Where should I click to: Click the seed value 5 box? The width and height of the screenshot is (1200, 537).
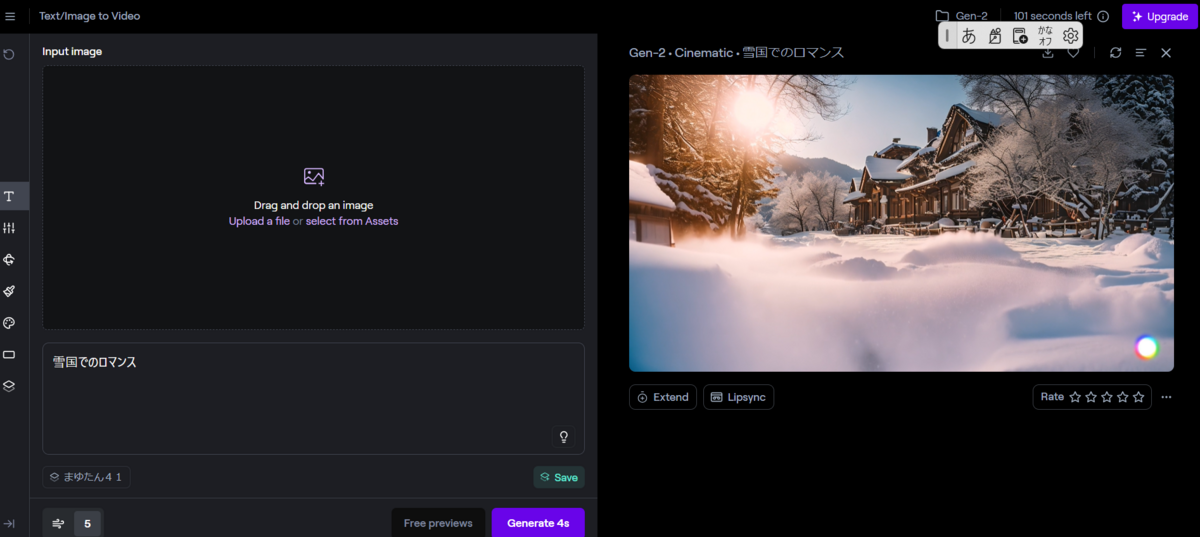(87, 523)
